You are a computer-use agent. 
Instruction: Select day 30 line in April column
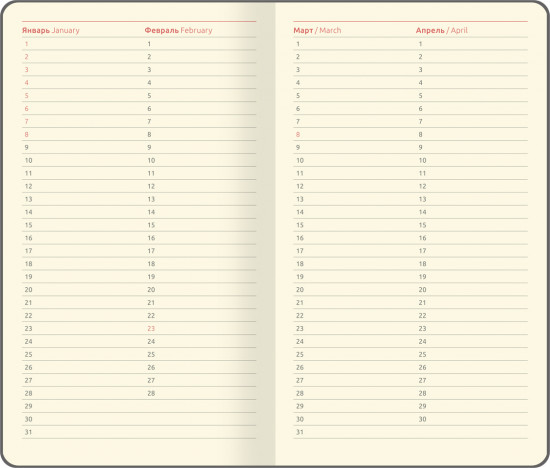pos(472,419)
